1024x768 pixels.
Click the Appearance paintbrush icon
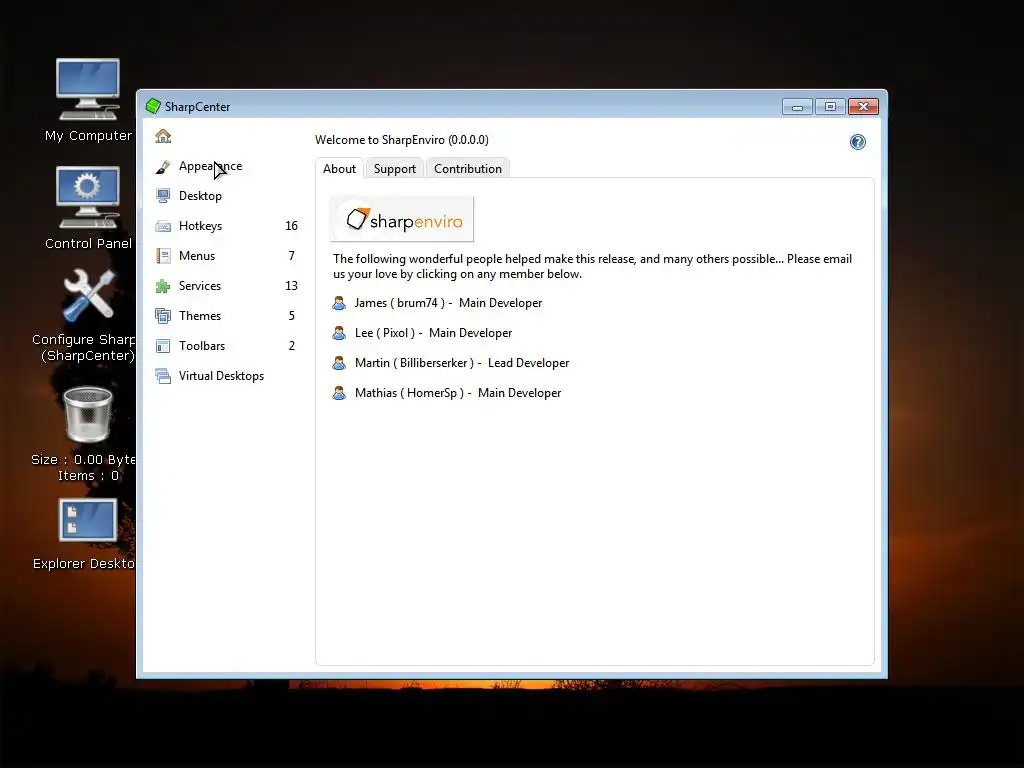point(163,167)
